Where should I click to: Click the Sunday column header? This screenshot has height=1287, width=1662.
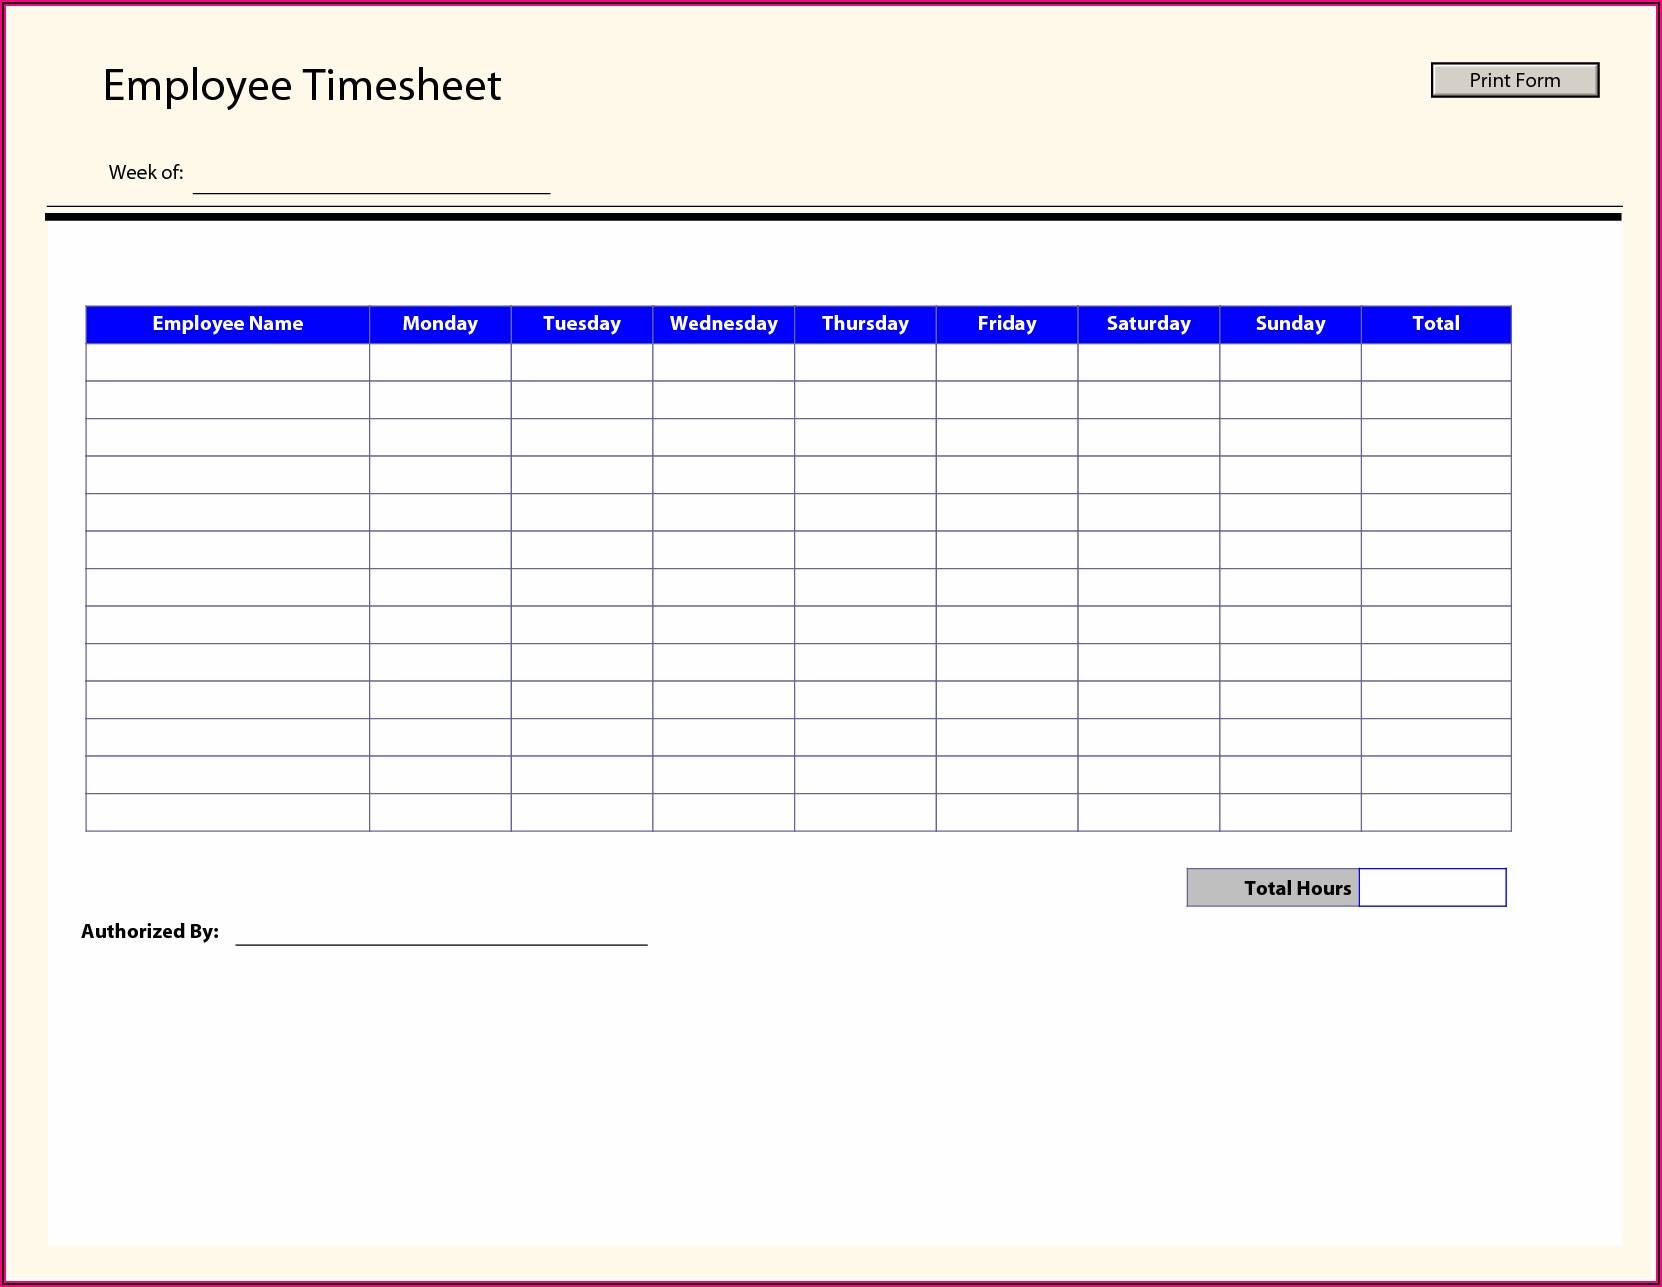1290,324
